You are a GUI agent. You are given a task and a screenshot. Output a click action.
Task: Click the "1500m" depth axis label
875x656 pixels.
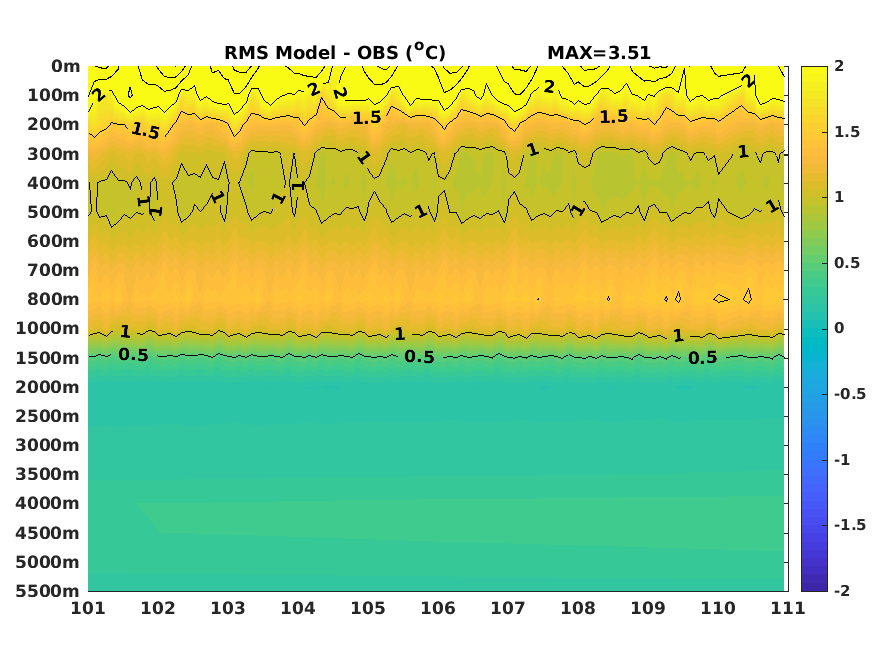pos(48,358)
